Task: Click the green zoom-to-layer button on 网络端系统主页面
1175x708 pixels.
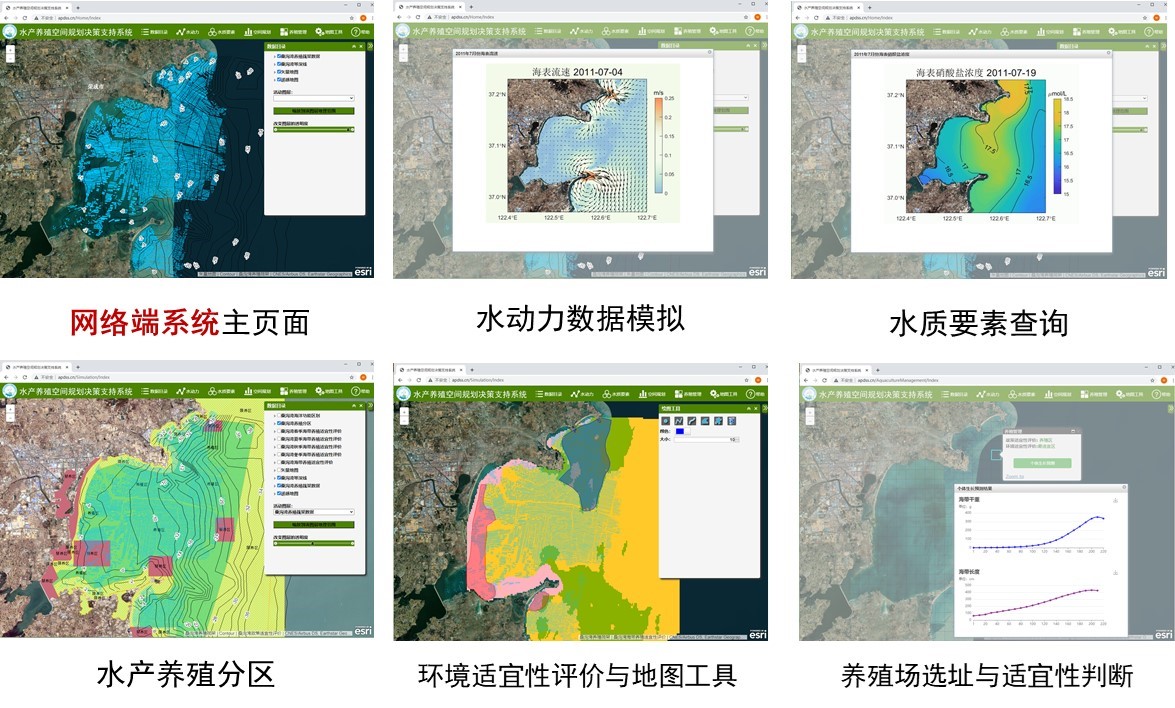Action: 314,110
